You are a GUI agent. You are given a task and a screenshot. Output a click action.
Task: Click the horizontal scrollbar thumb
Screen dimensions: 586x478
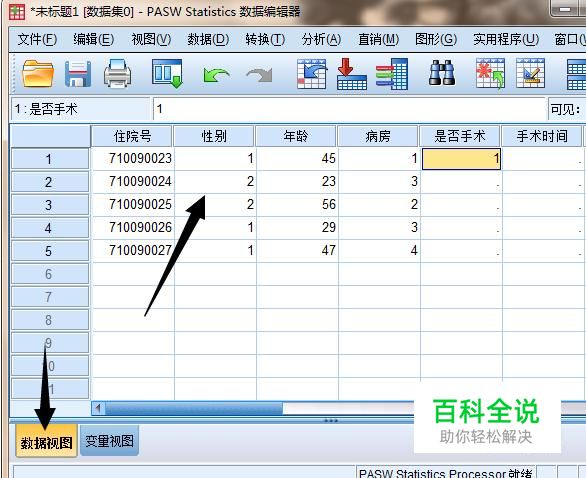[x=194, y=408]
